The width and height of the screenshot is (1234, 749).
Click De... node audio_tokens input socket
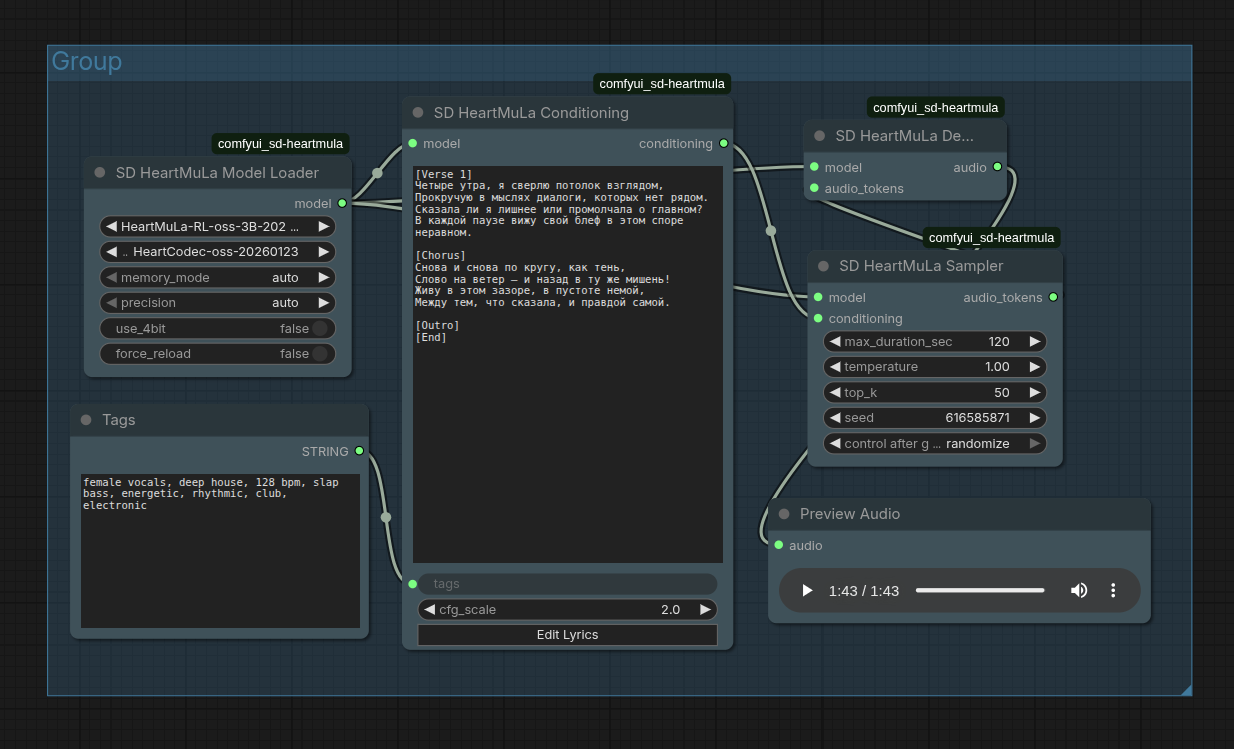coord(815,188)
